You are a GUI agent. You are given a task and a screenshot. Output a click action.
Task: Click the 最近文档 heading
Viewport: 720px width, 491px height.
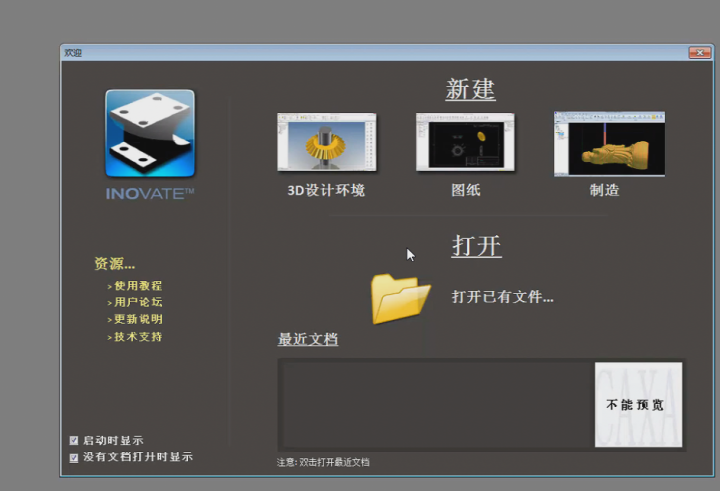[308, 339]
